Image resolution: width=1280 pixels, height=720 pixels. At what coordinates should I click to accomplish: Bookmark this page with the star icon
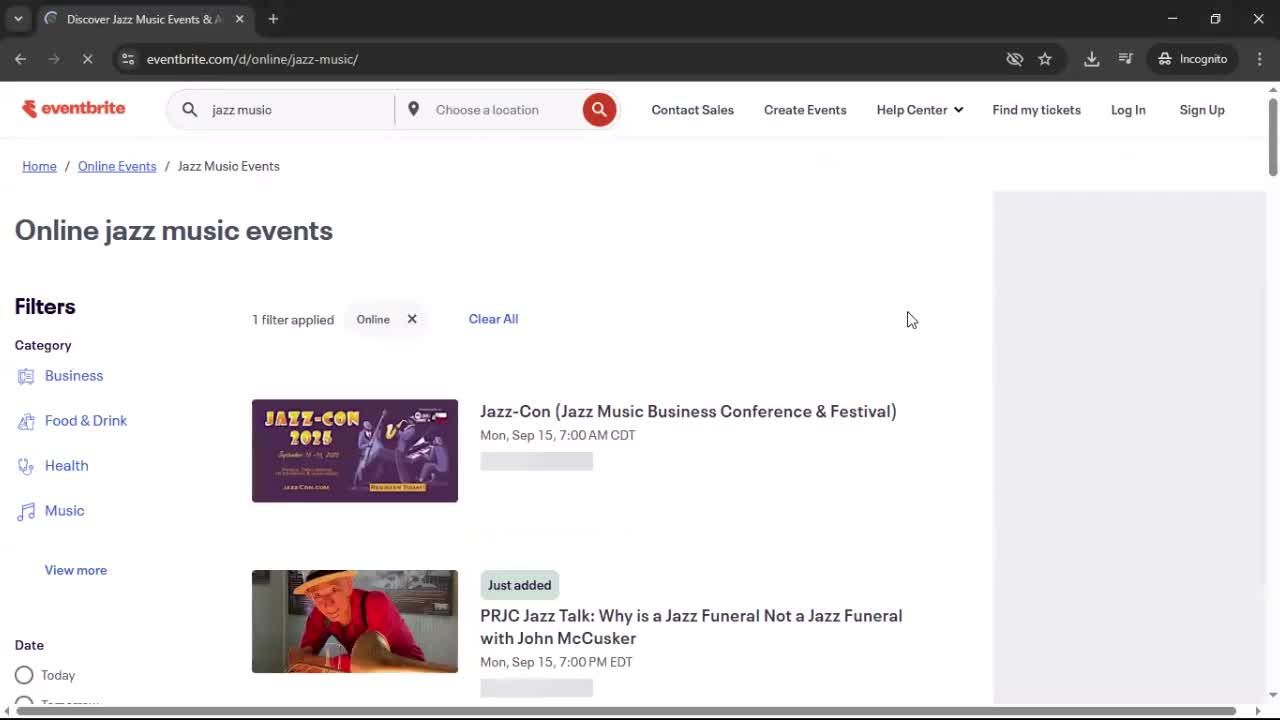point(1045,59)
